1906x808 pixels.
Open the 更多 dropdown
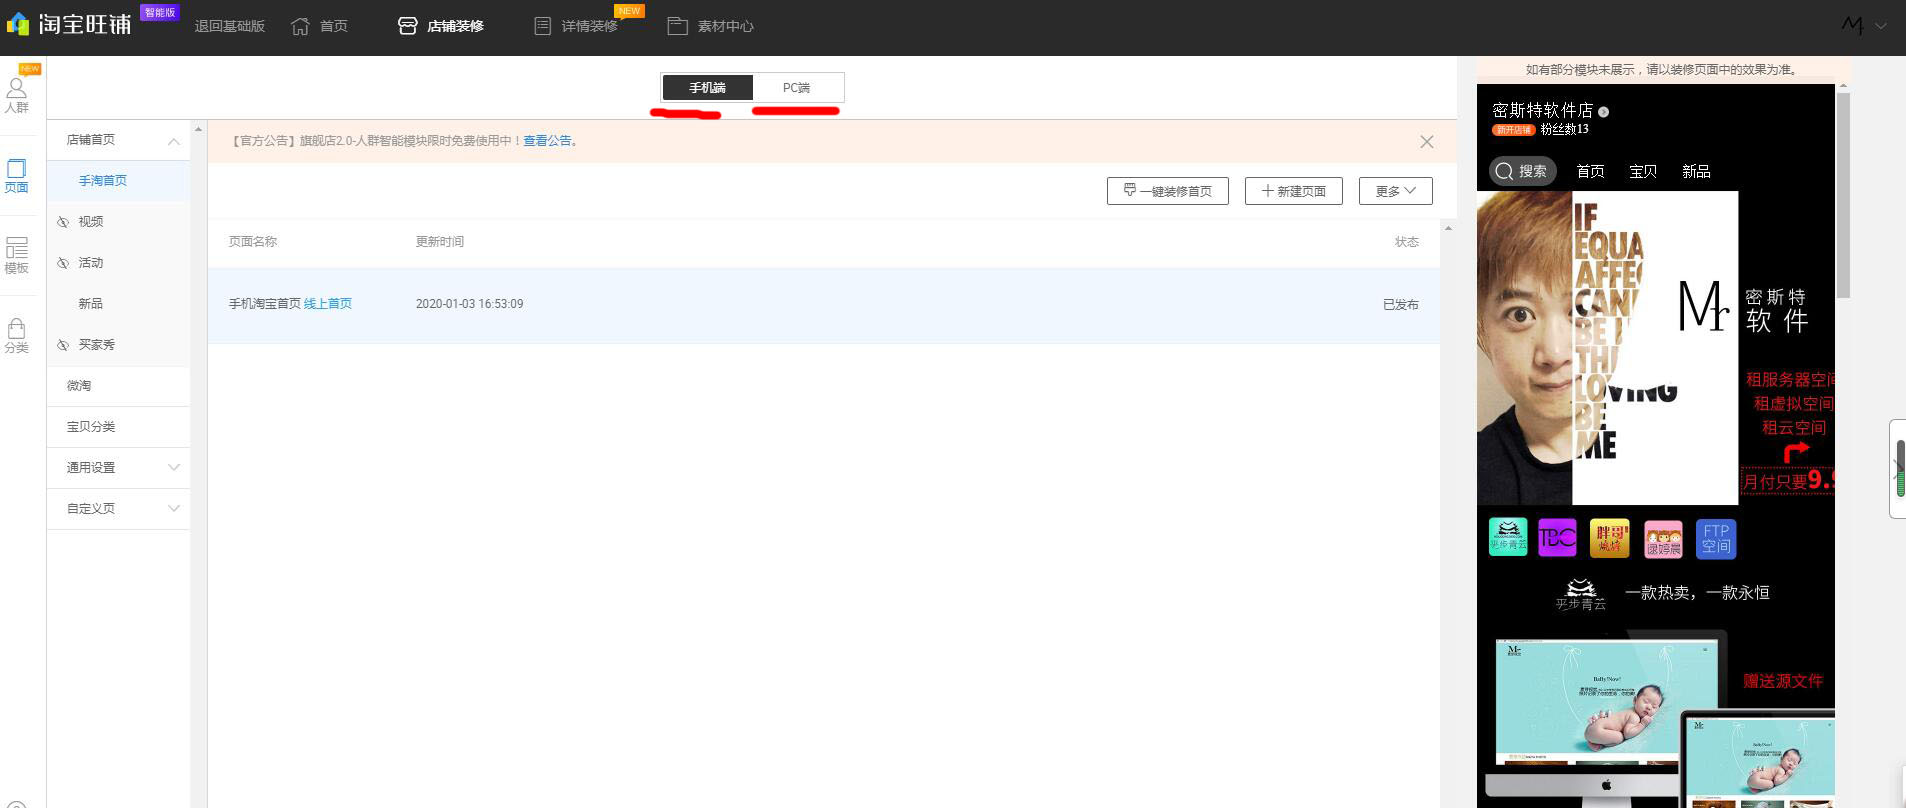point(1395,191)
